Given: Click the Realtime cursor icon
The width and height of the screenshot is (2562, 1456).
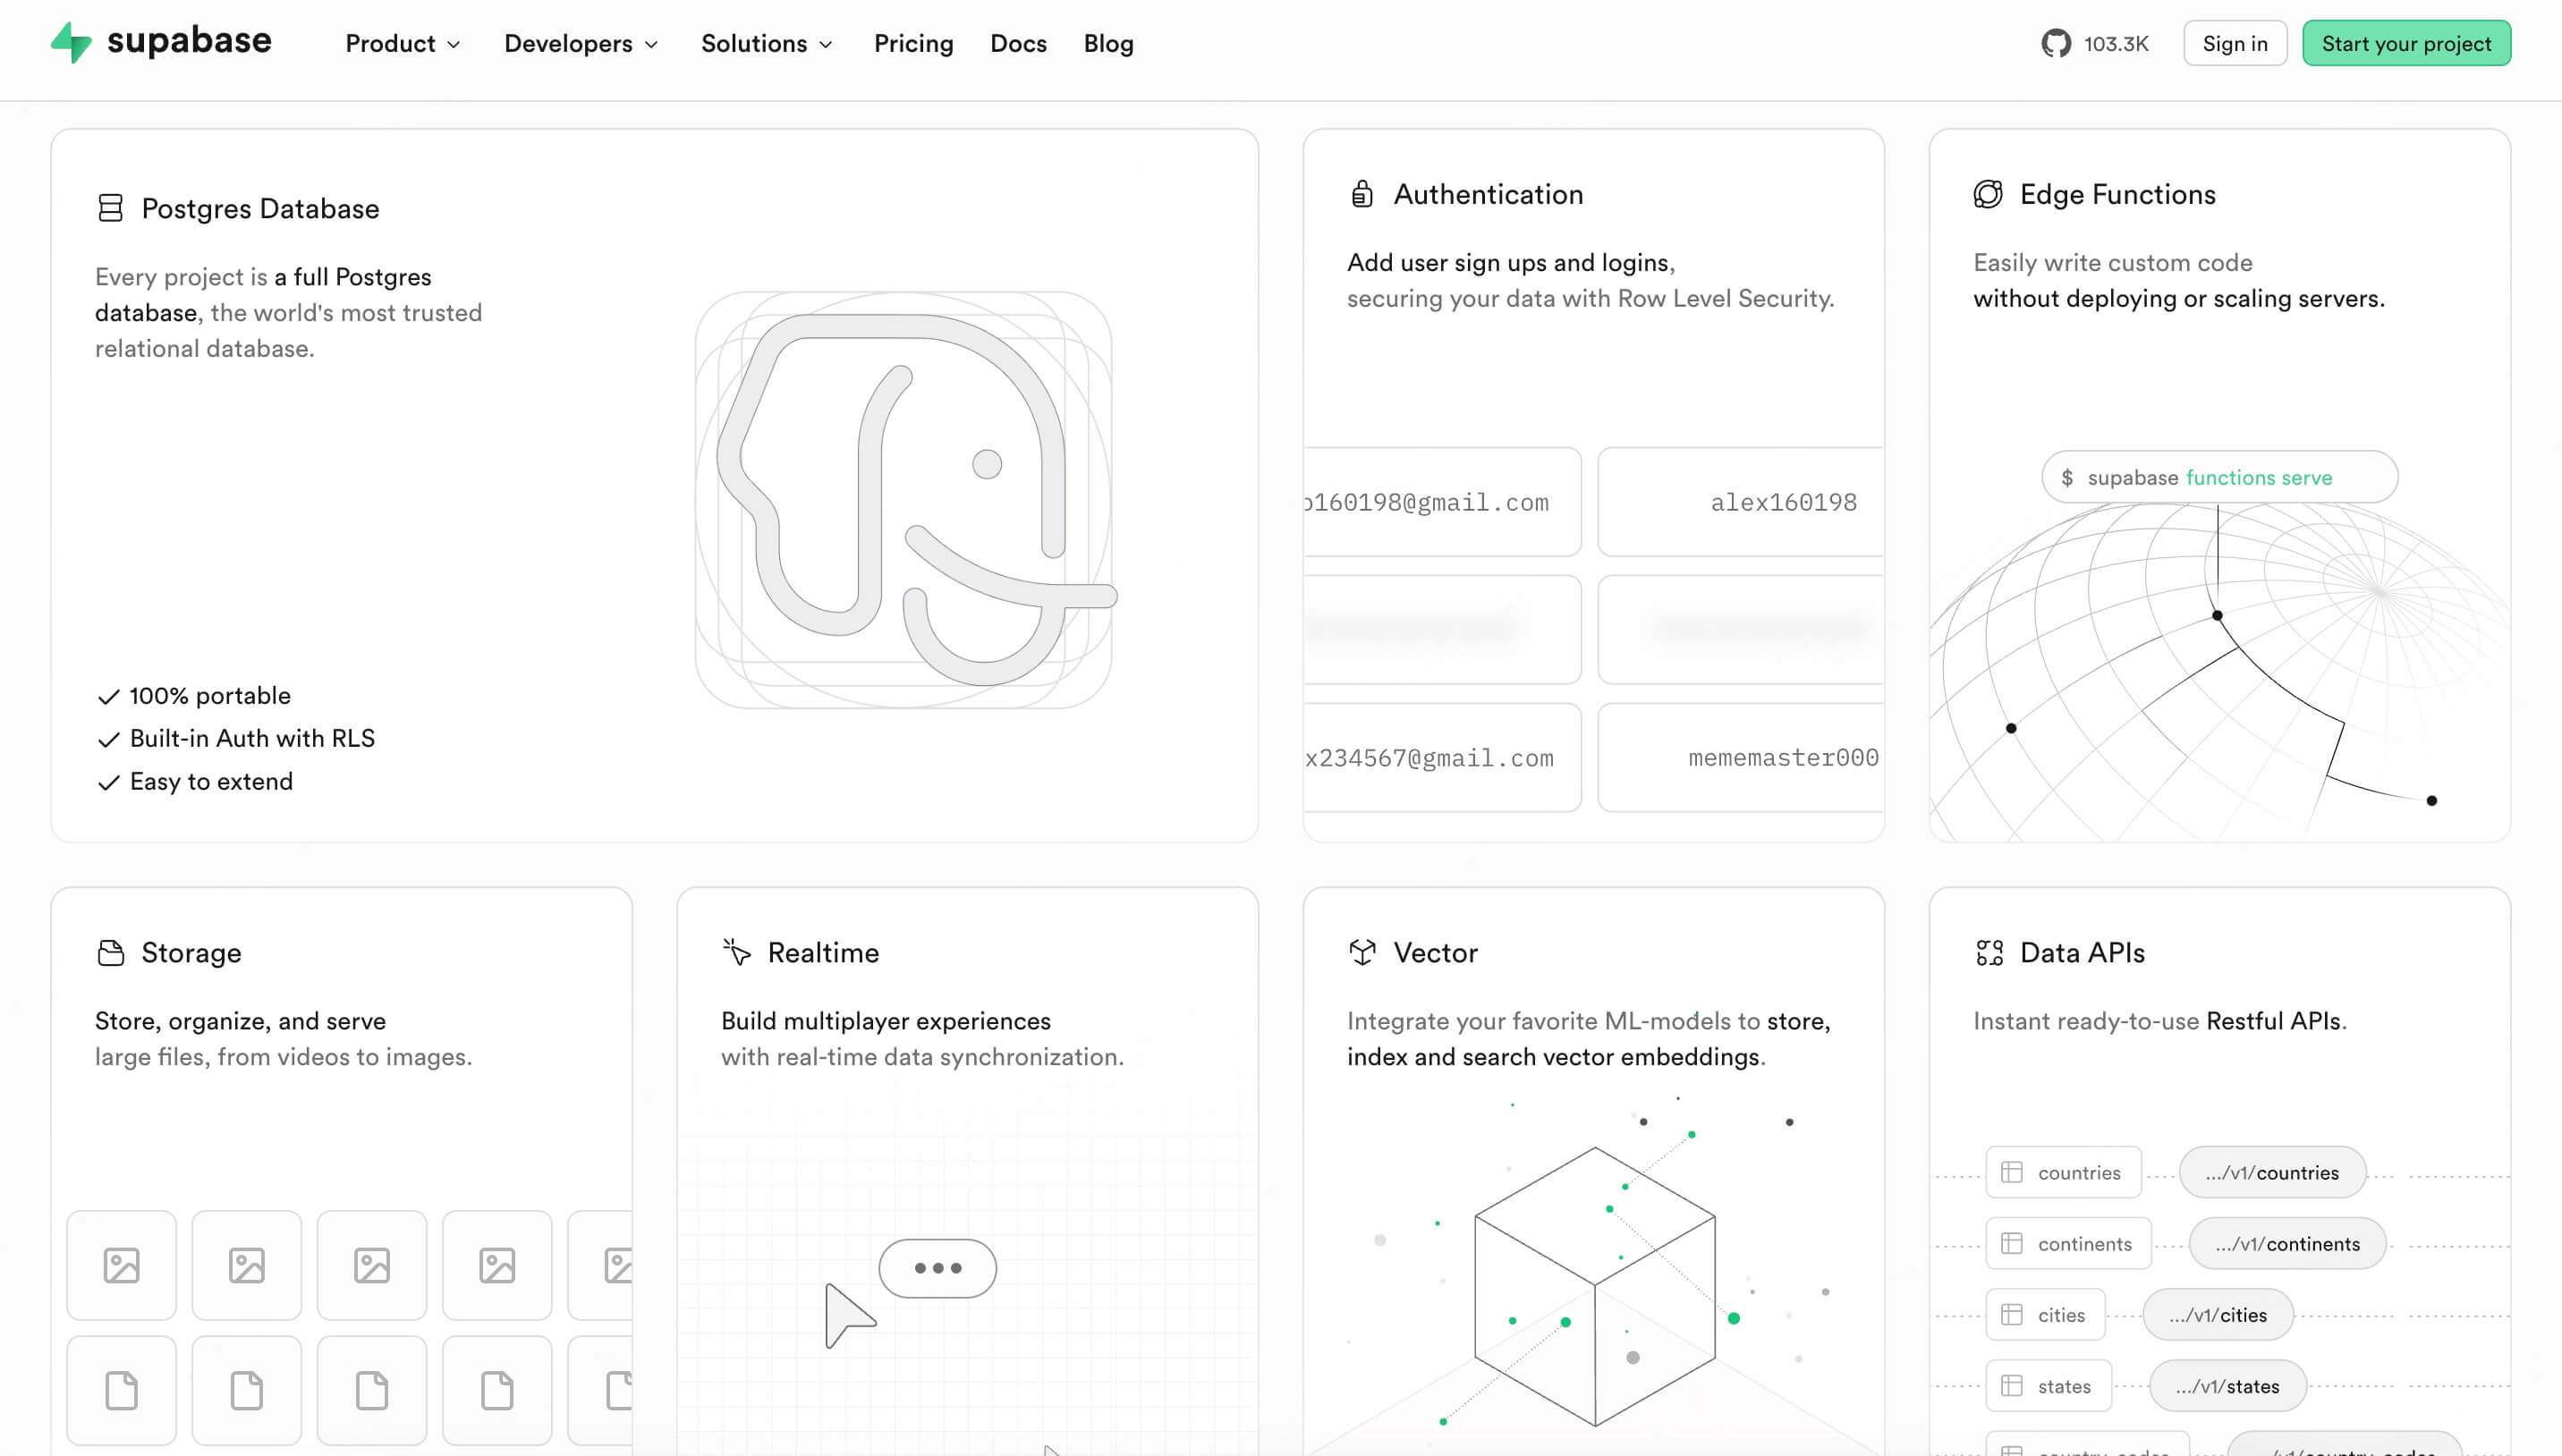Looking at the screenshot, I should click(737, 952).
